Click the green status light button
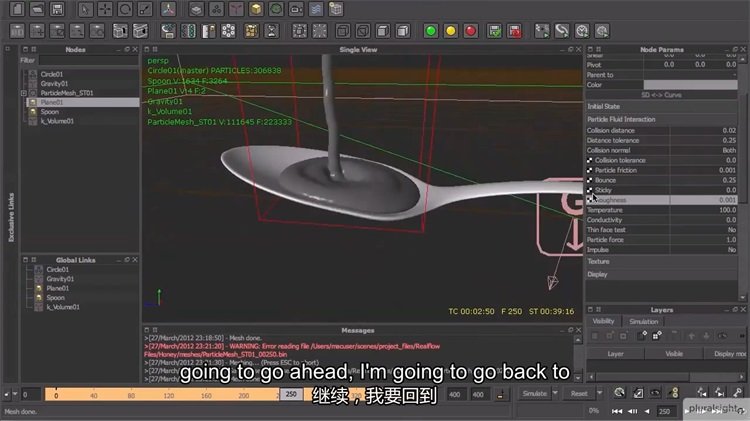The image size is (750, 421). 430,31
